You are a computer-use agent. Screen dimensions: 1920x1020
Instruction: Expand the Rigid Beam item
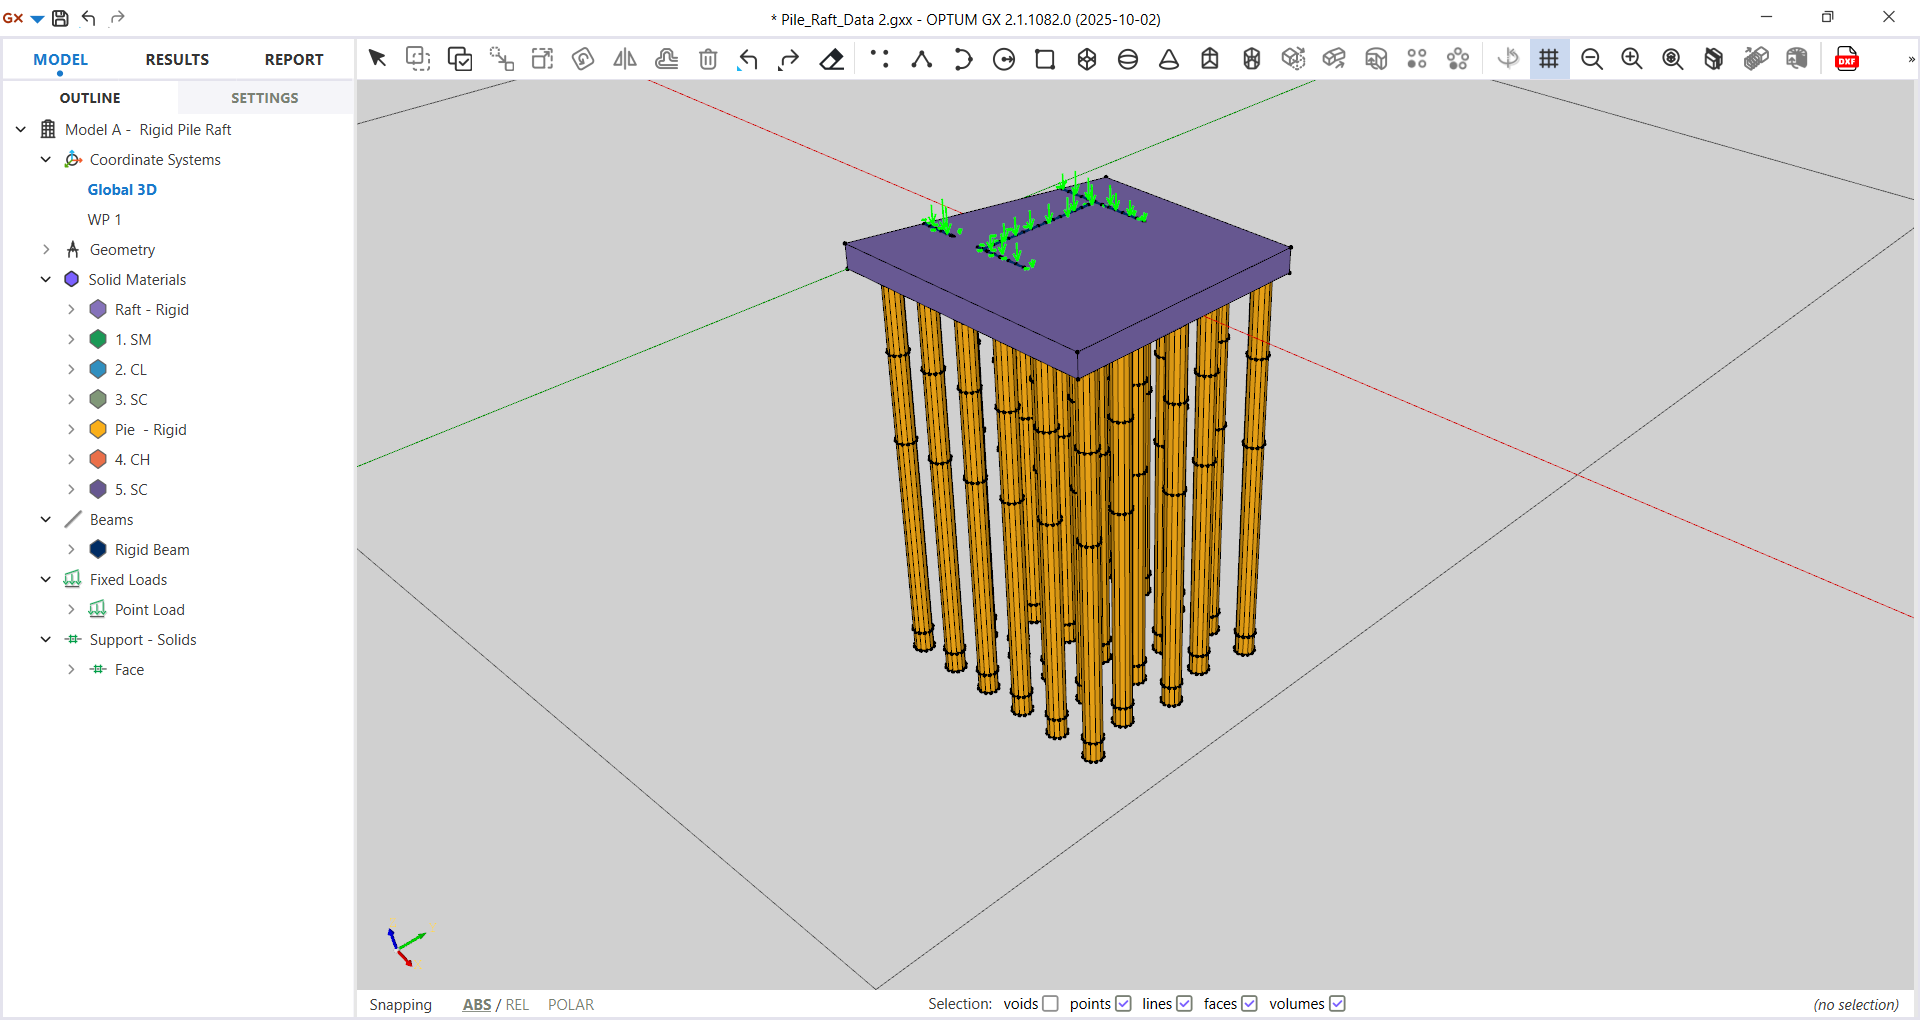(71, 550)
